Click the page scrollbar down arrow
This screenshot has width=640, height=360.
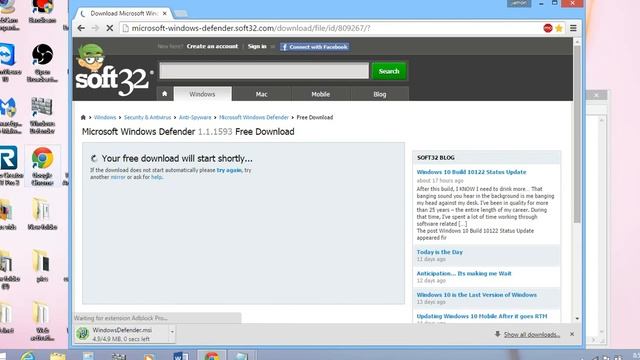[x=577, y=318]
